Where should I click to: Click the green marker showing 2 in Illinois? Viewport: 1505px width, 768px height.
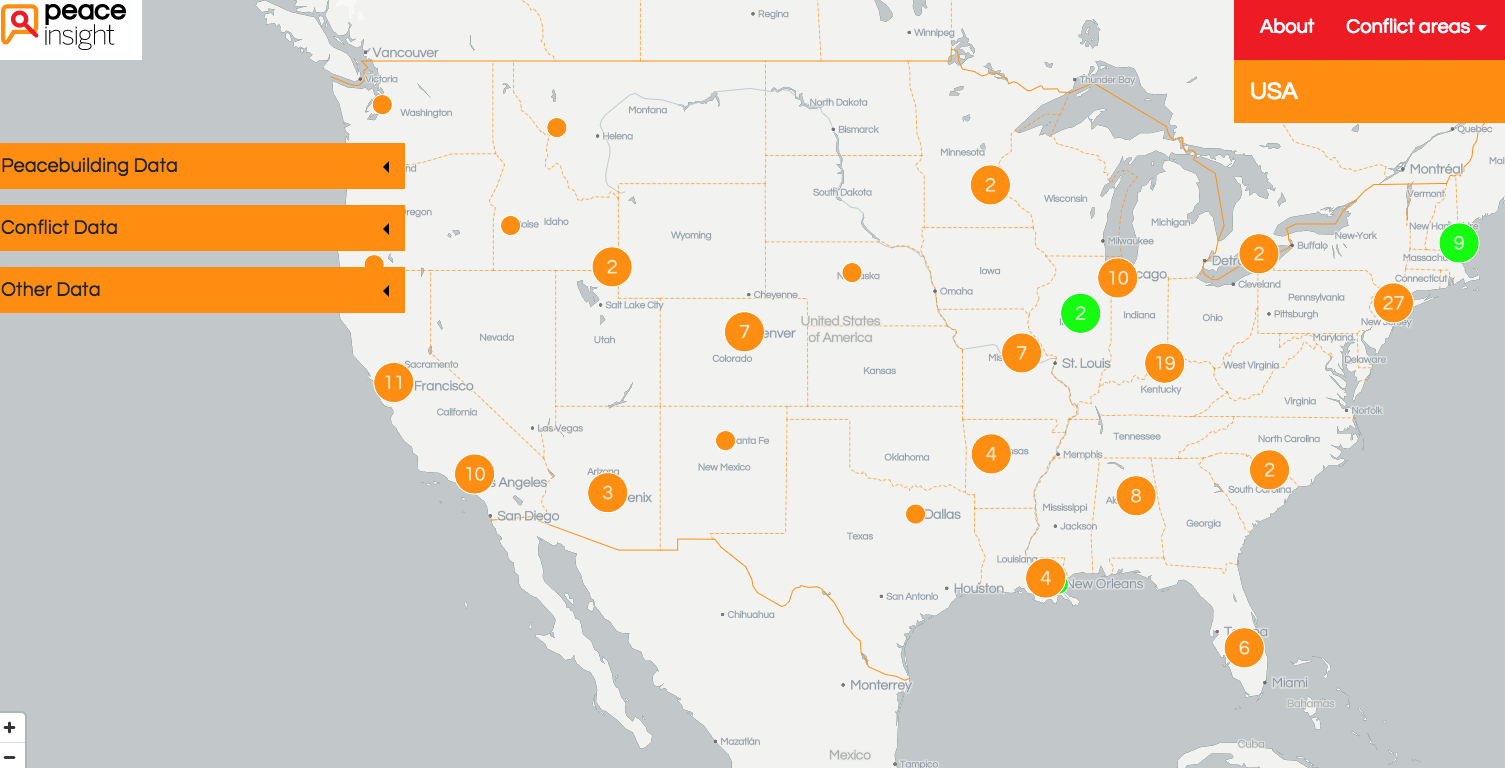[x=1080, y=314]
